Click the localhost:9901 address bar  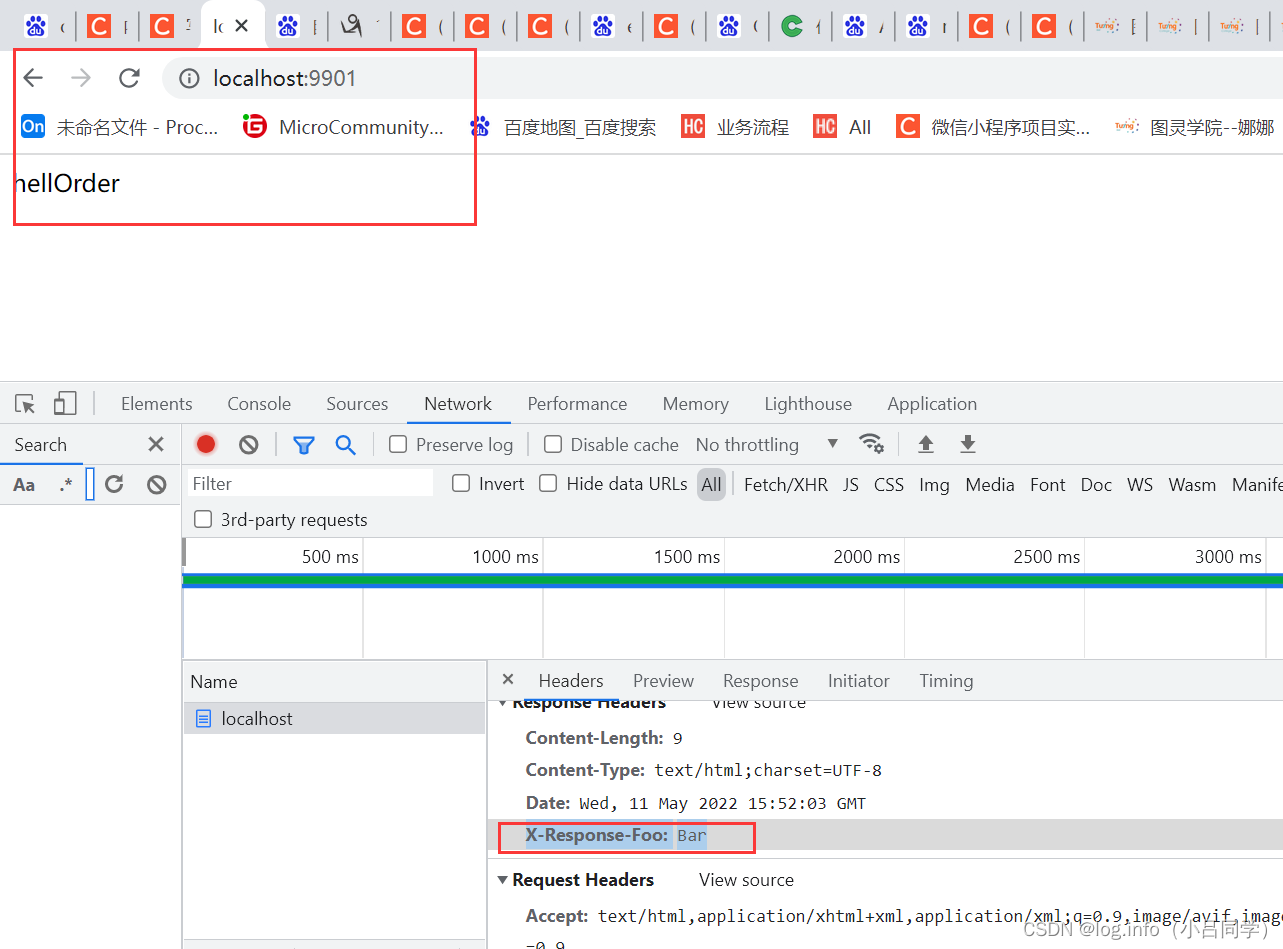click(x=722, y=78)
